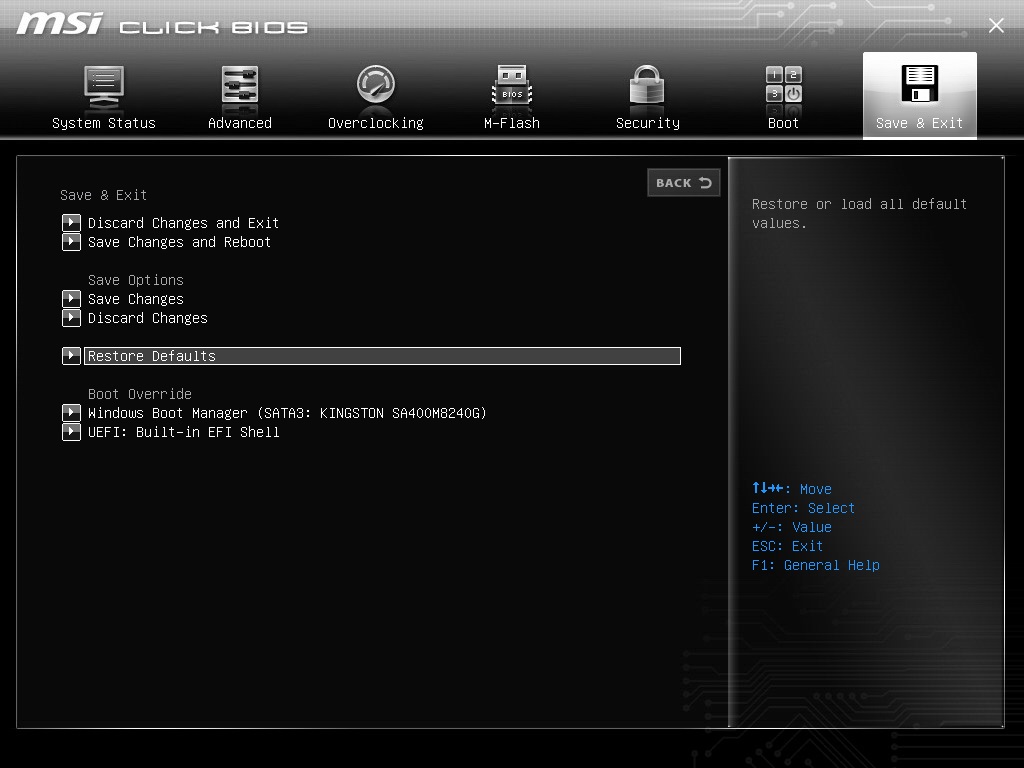This screenshot has height=768, width=1024.
Task: Close the BIOS setup window
Action: coord(996,25)
